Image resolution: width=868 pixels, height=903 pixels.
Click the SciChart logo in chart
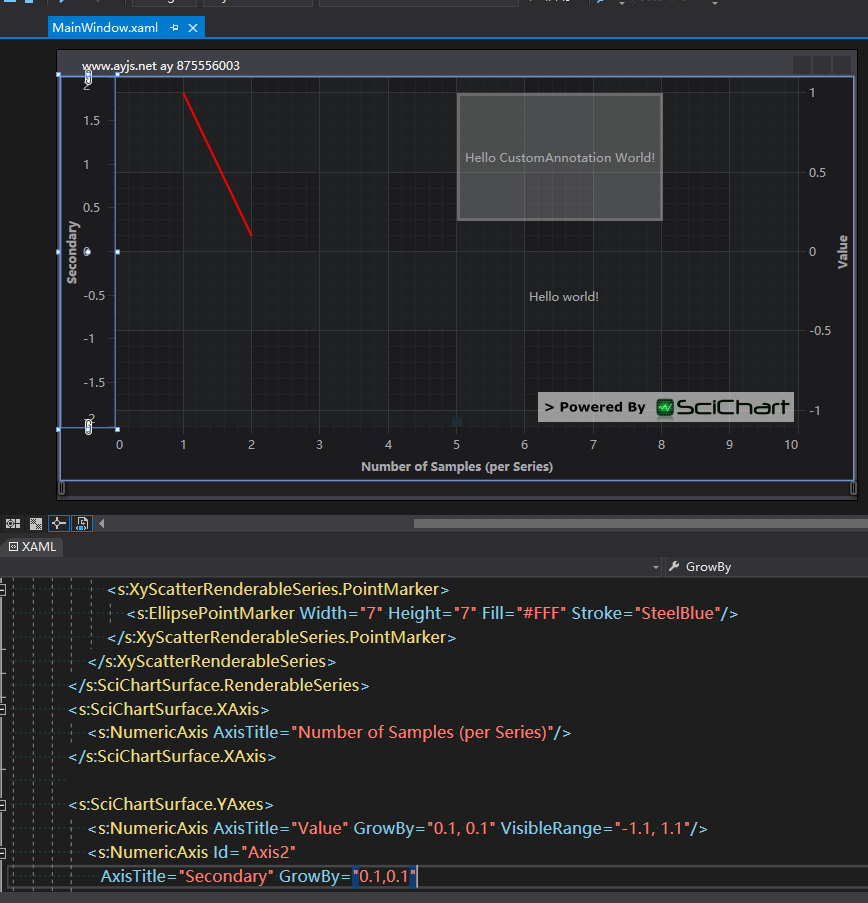coord(723,407)
